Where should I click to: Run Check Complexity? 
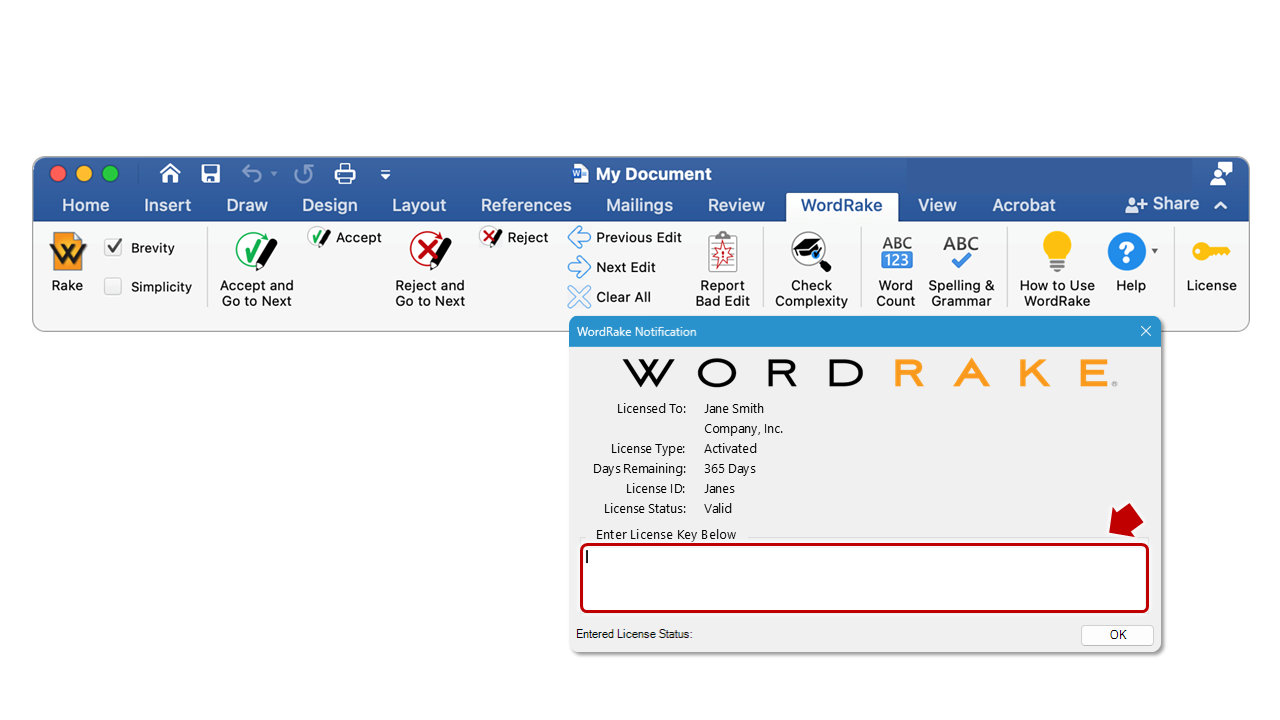(x=811, y=270)
